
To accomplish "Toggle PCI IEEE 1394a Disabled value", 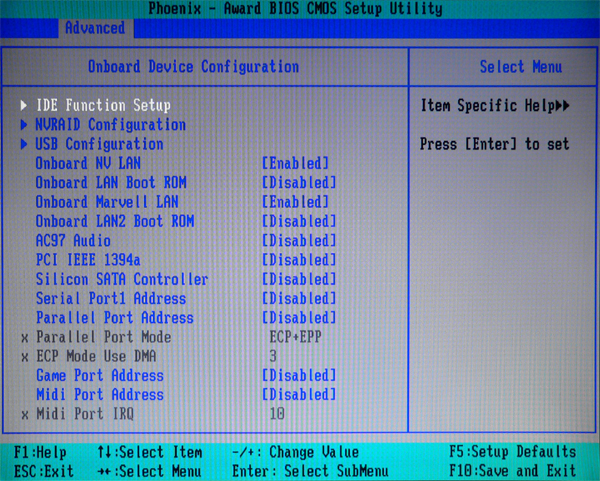I will pos(299,260).
